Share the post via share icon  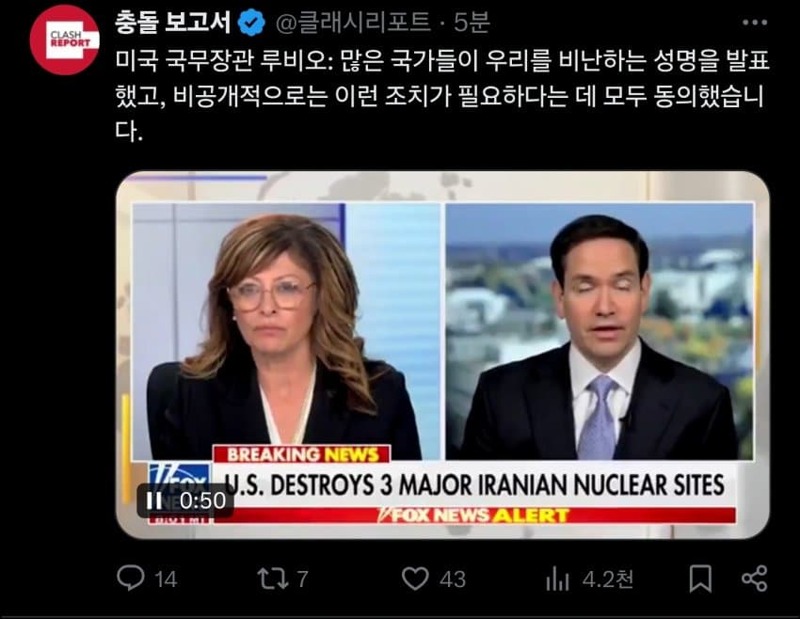point(755,579)
